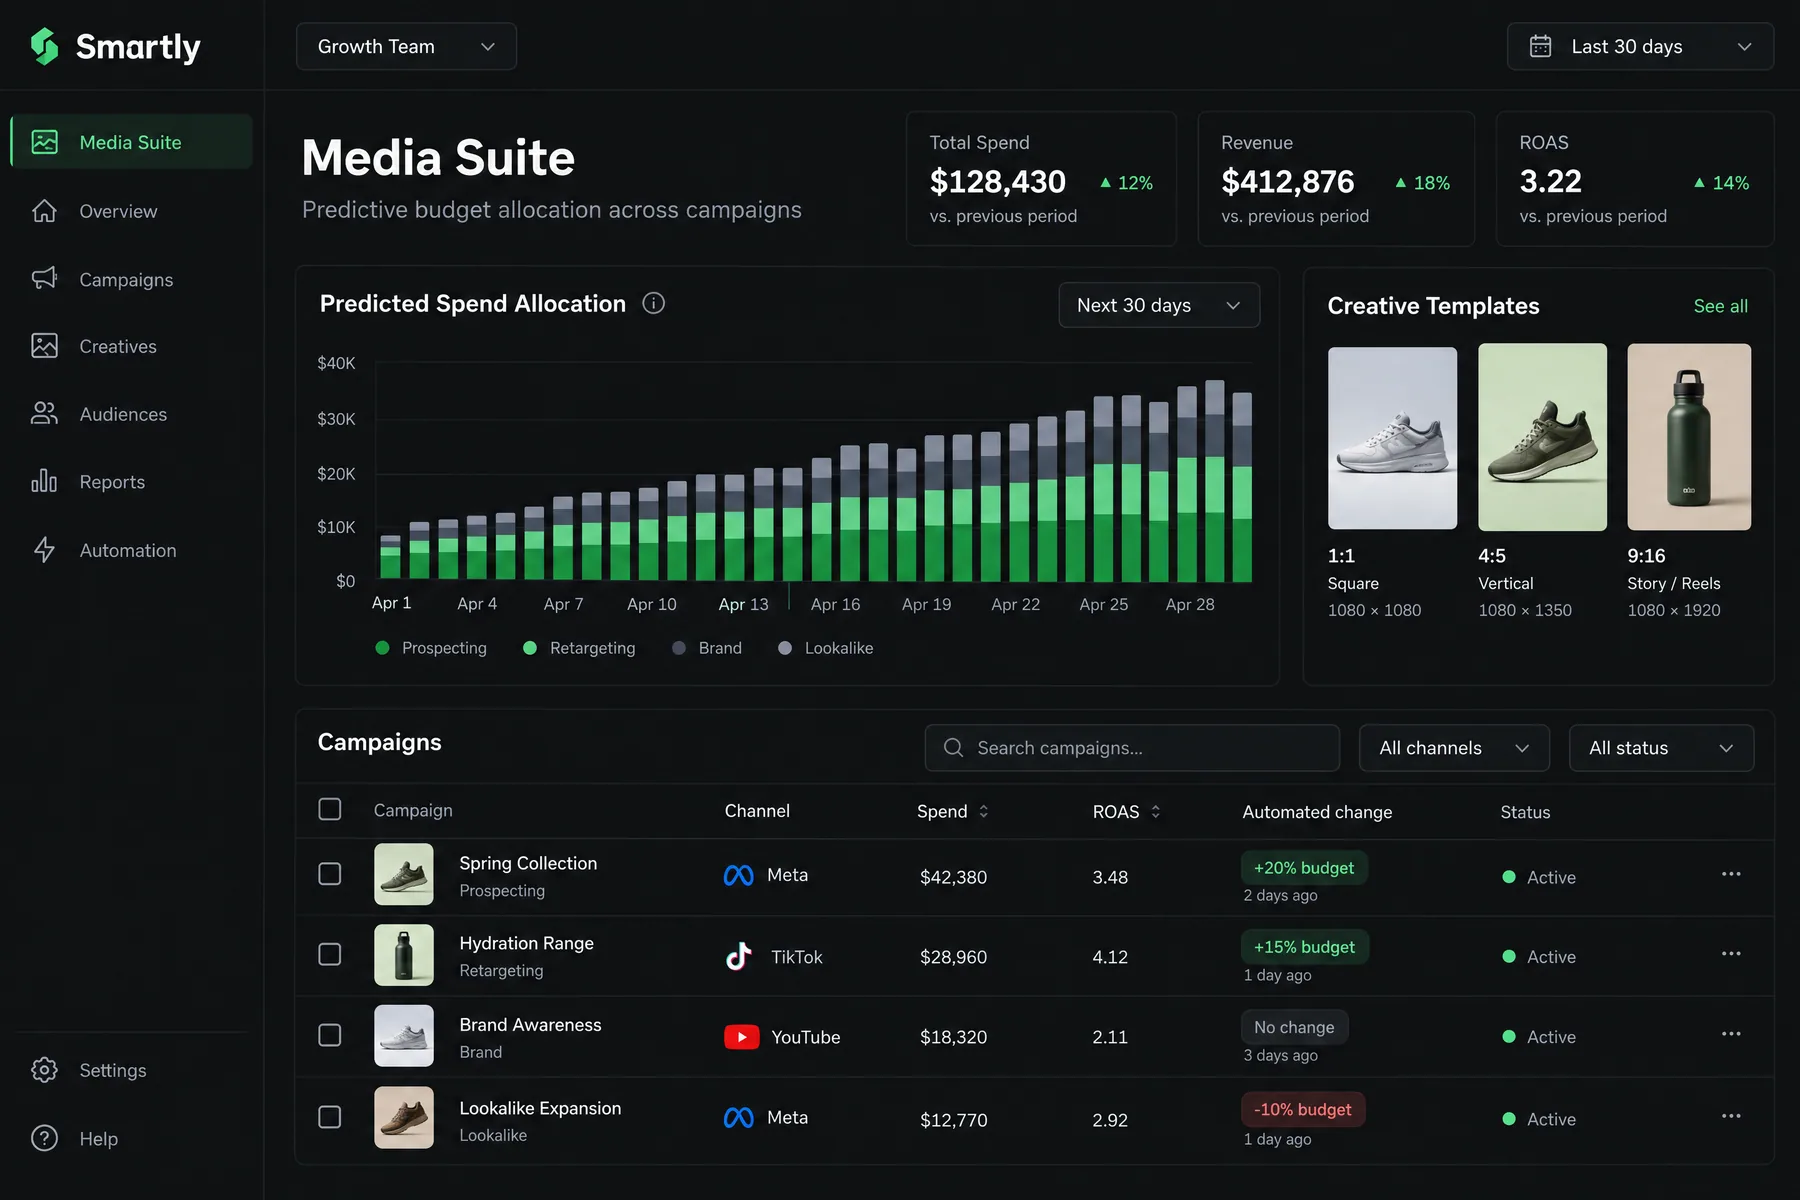The width and height of the screenshot is (1800, 1200).
Task: Click the Spend column sort arrows
Action: [983, 811]
